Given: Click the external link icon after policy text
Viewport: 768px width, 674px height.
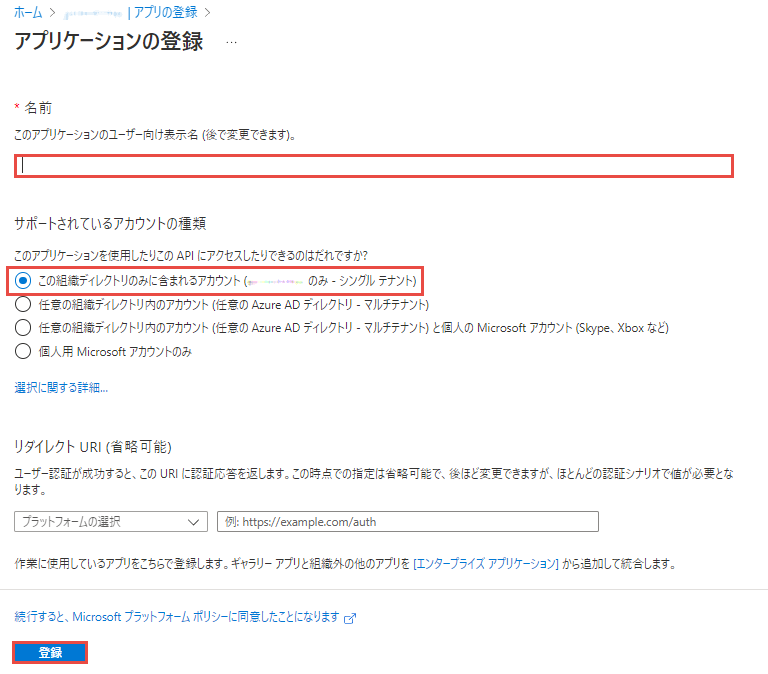Looking at the screenshot, I should tap(350, 618).
